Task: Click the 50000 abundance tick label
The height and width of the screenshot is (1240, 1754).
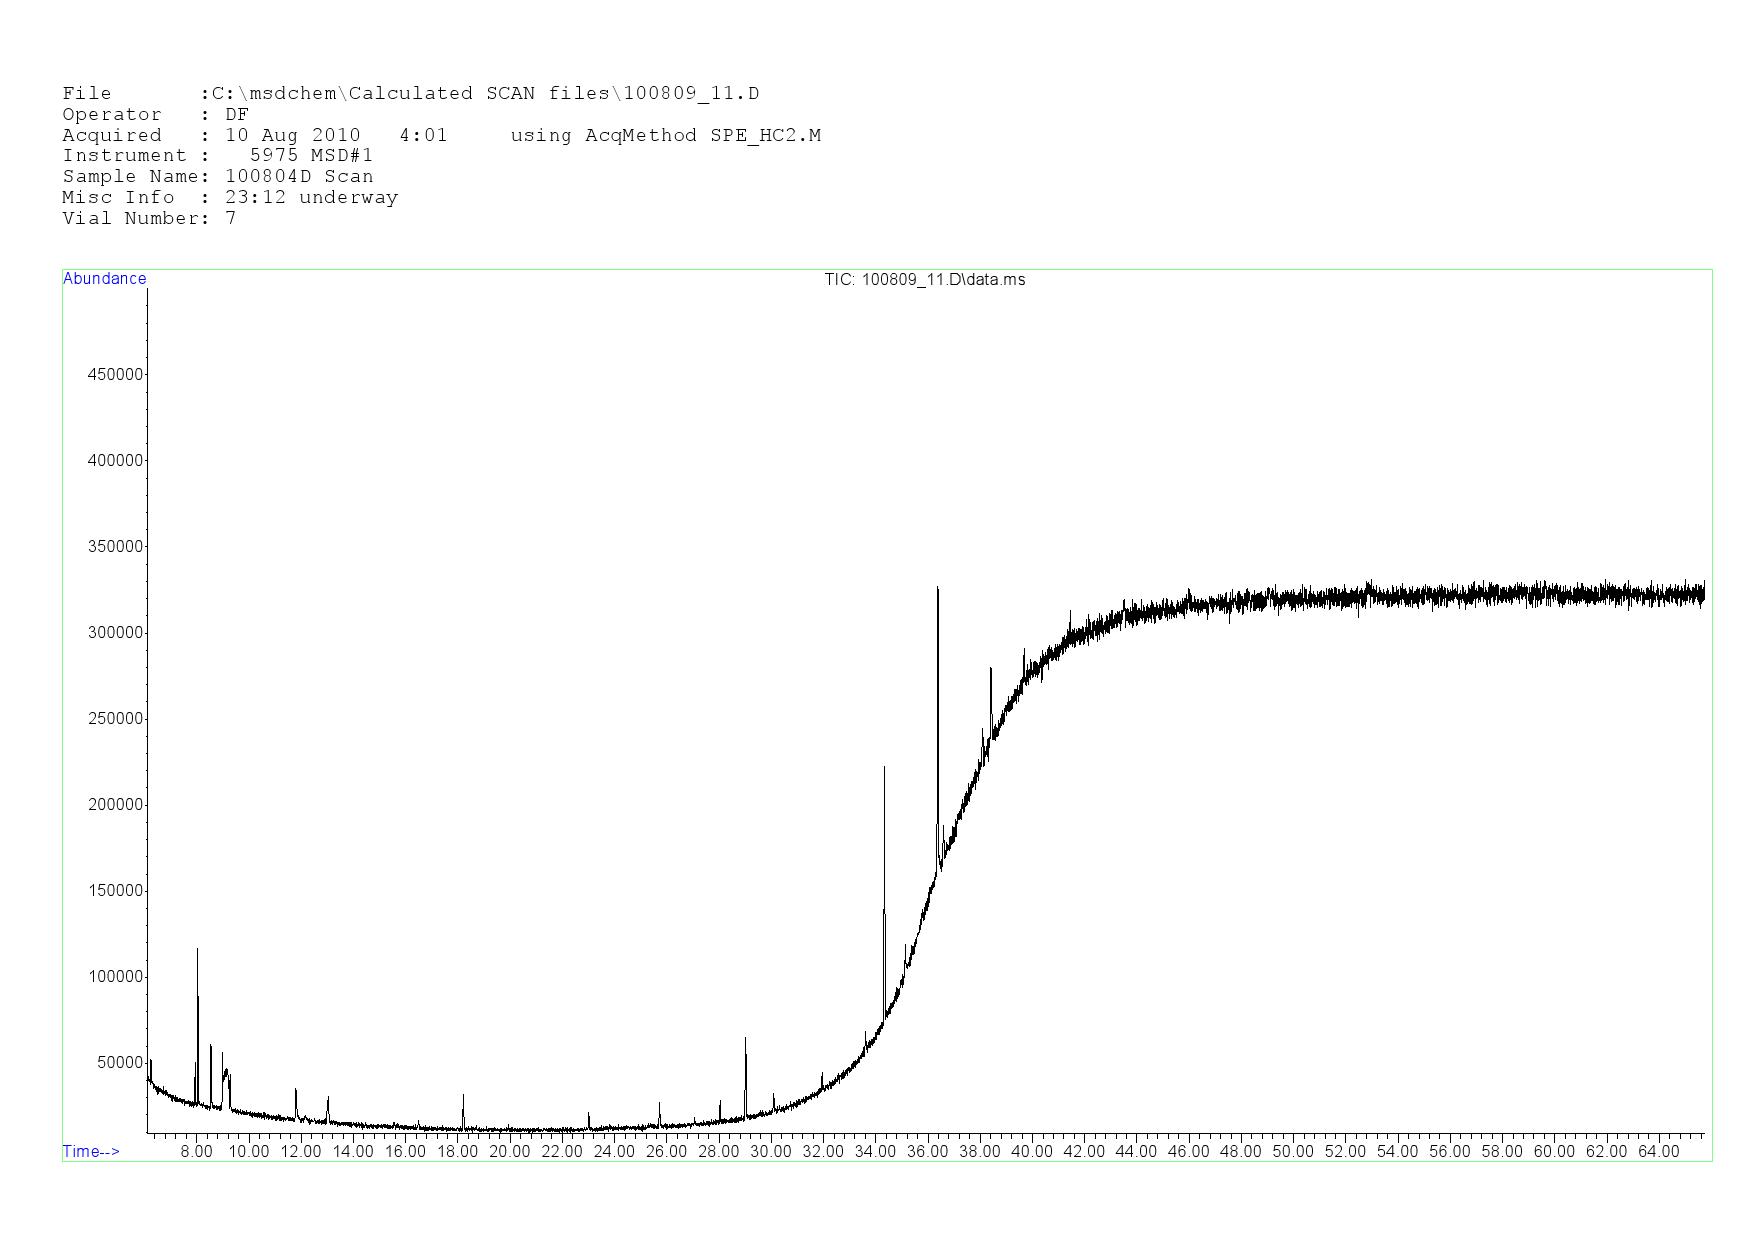Action: click(x=120, y=1063)
